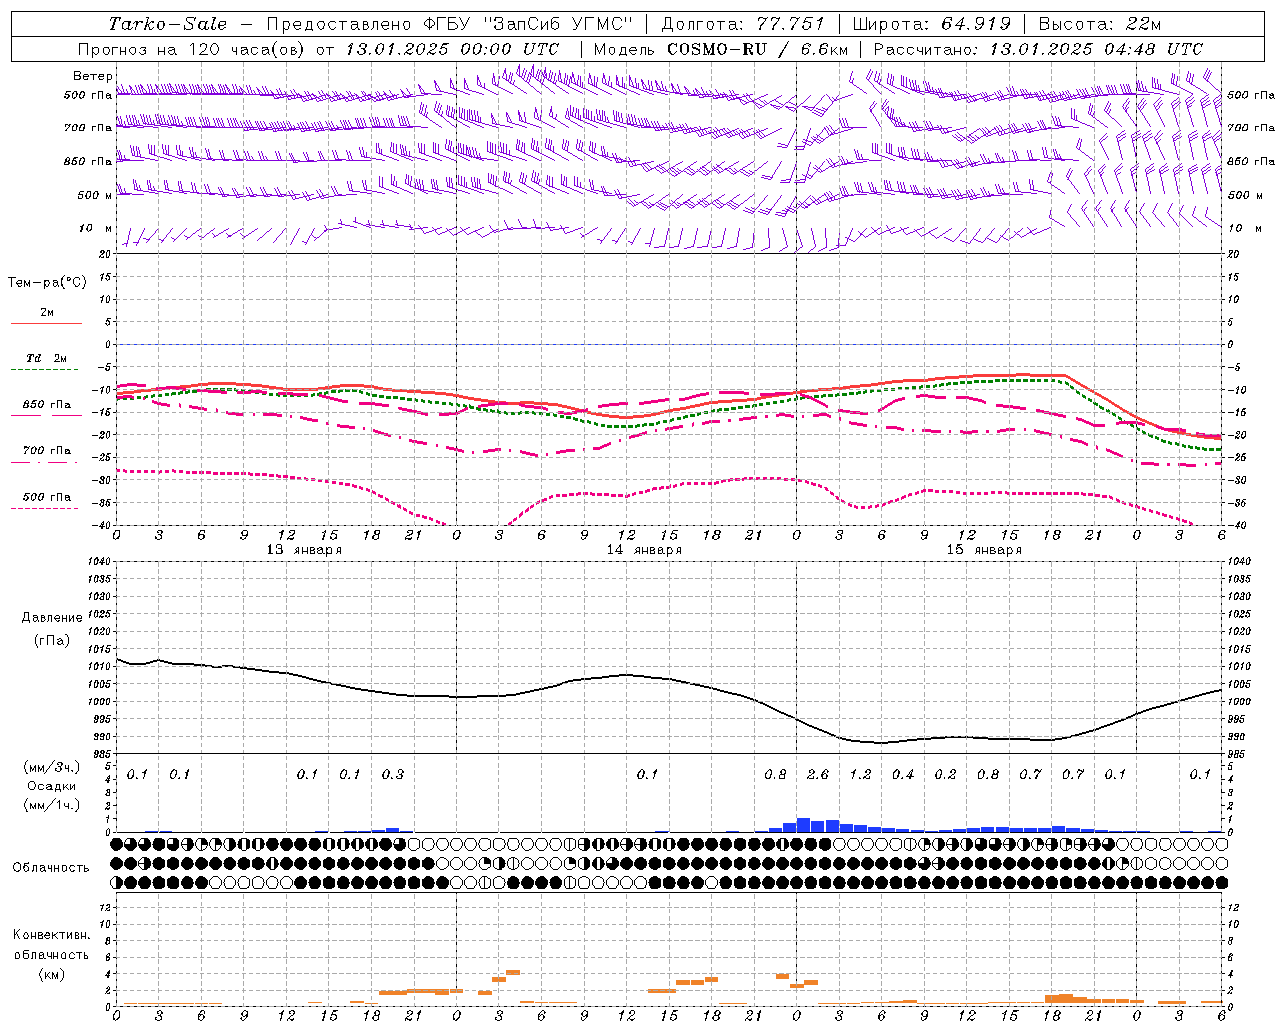Screen dimensions: 1280x1024
Task: Click the 'Осадки' precipitation label
Action: (x=52, y=786)
